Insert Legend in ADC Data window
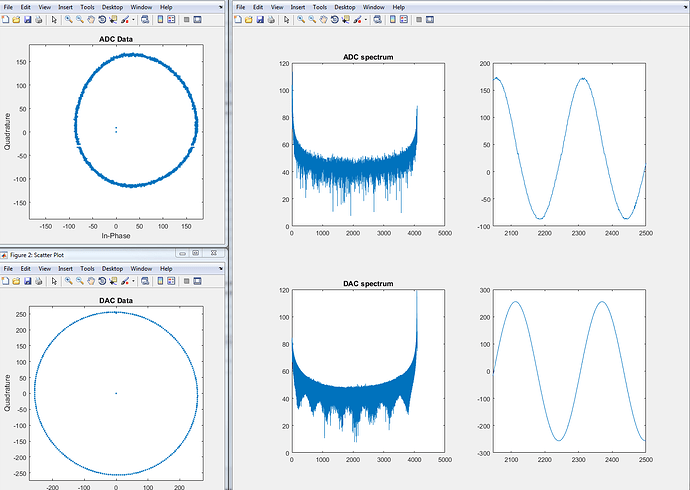The image size is (690, 490). coord(171,20)
